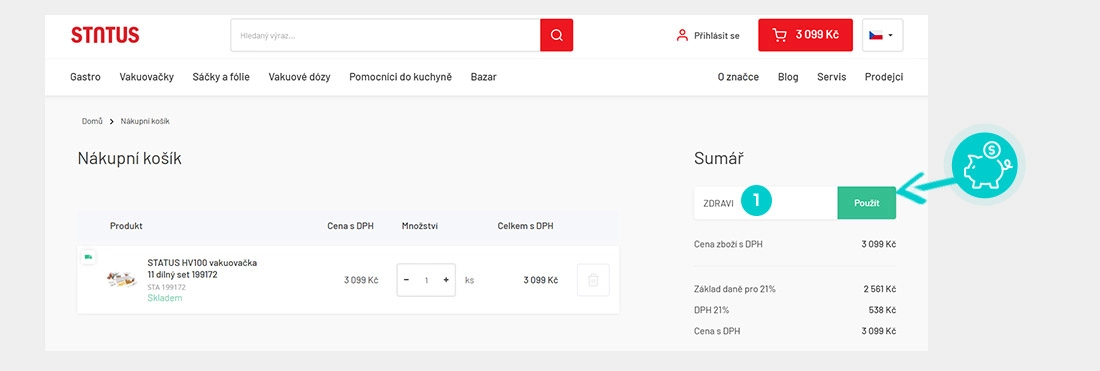Click the green delivery truck badge
This screenshot has height=371, width=1100.
click(88, 257)
